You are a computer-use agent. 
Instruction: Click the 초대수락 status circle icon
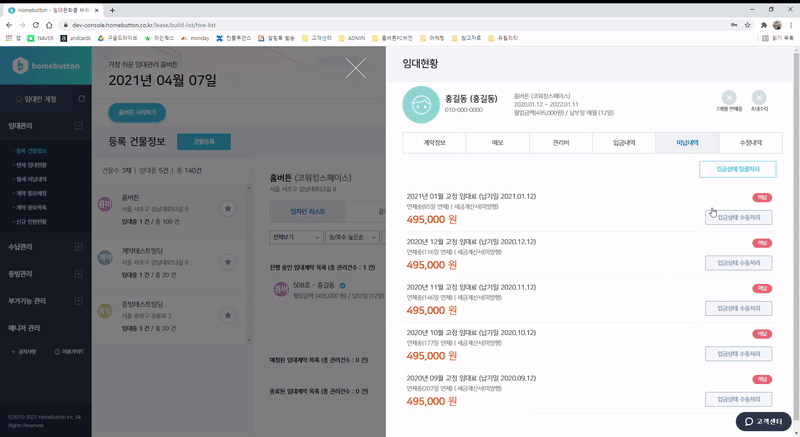click(x=759, y=97)
